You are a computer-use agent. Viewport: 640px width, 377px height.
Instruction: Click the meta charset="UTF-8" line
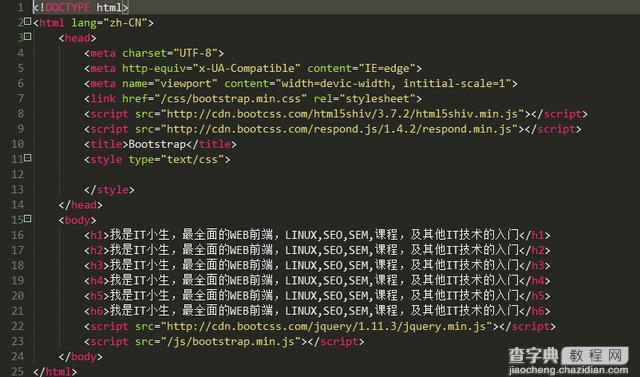click(x=154, y=53)
